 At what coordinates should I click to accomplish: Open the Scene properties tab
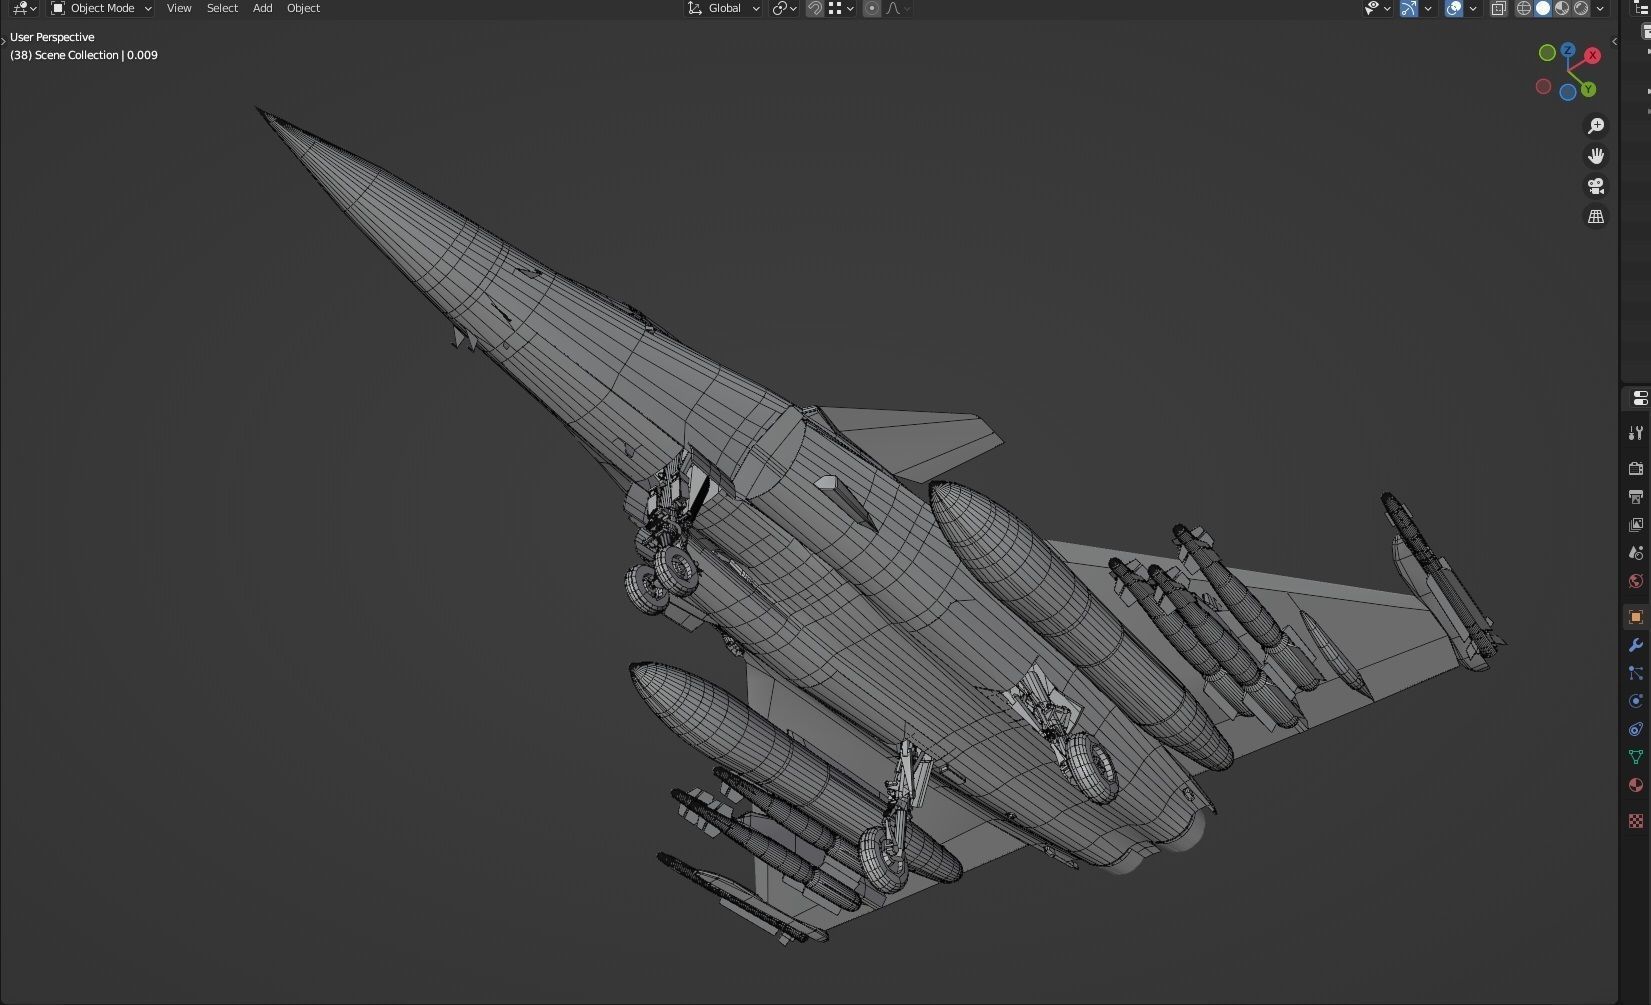(x=1636, y=552)
